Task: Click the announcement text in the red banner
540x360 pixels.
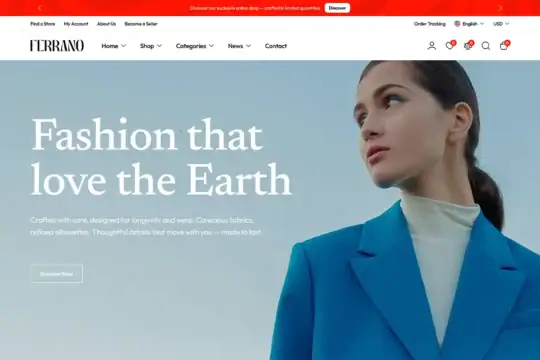Action: coord(255,8)
